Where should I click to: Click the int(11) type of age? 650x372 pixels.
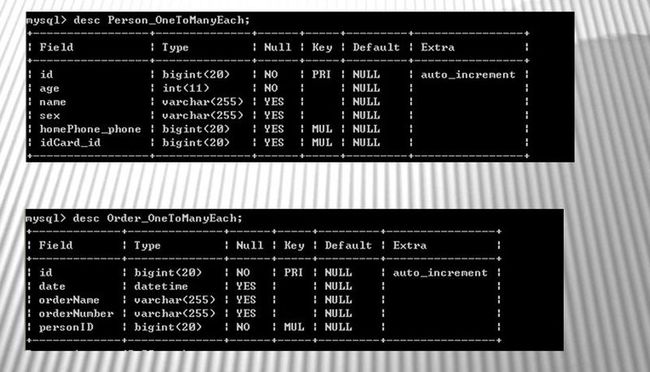[186, 88]
